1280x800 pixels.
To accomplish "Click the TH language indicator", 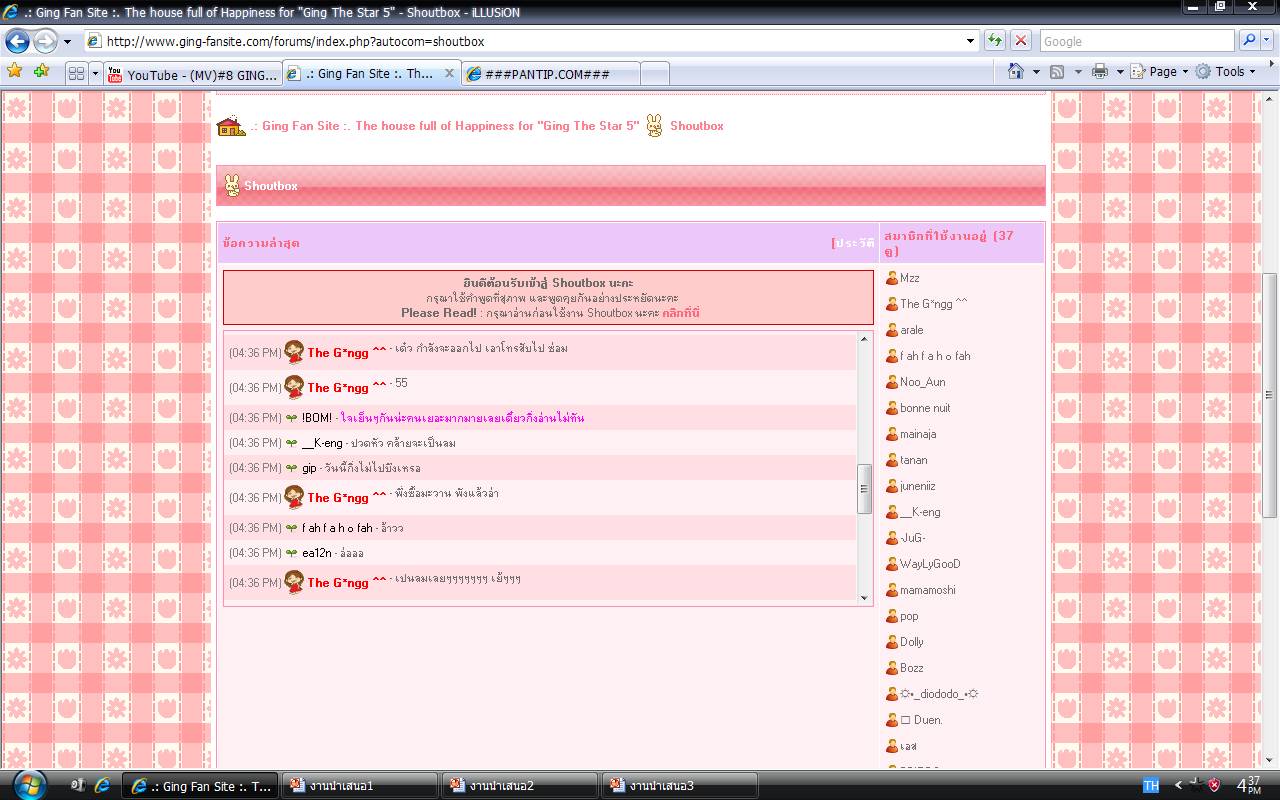I will [x=1151, y=786].
